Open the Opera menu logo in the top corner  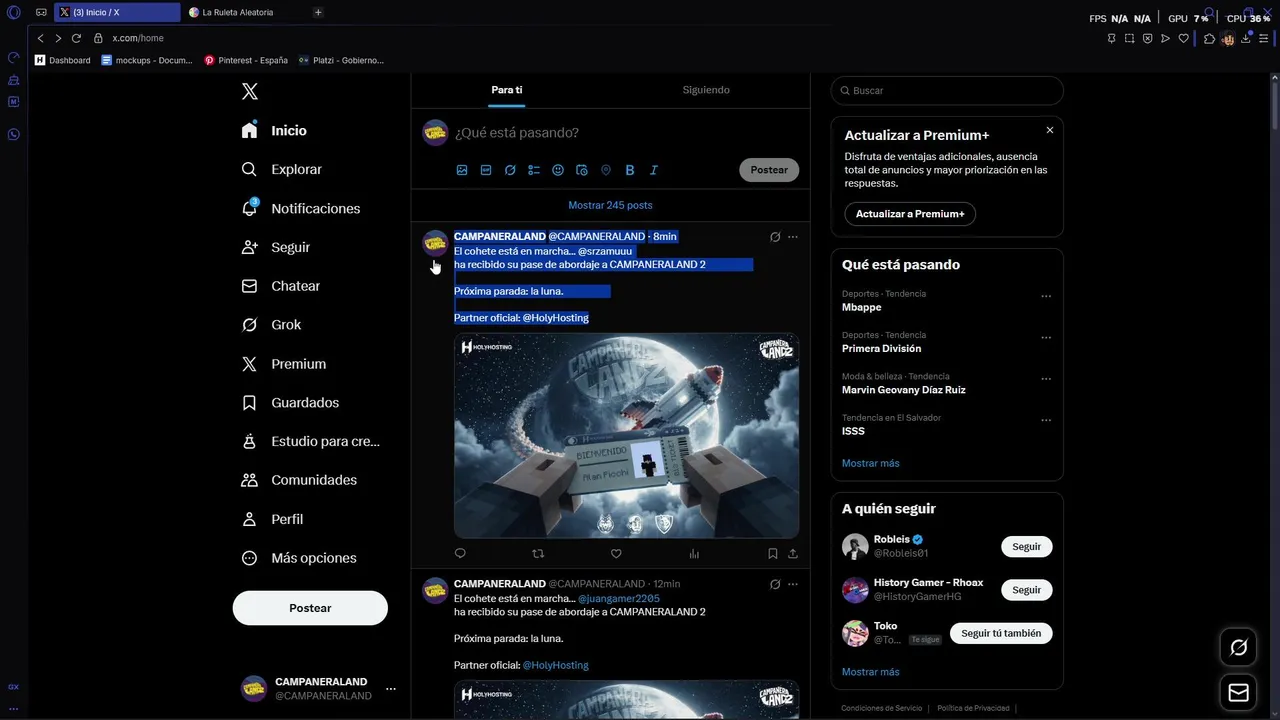tap(14, 12)
